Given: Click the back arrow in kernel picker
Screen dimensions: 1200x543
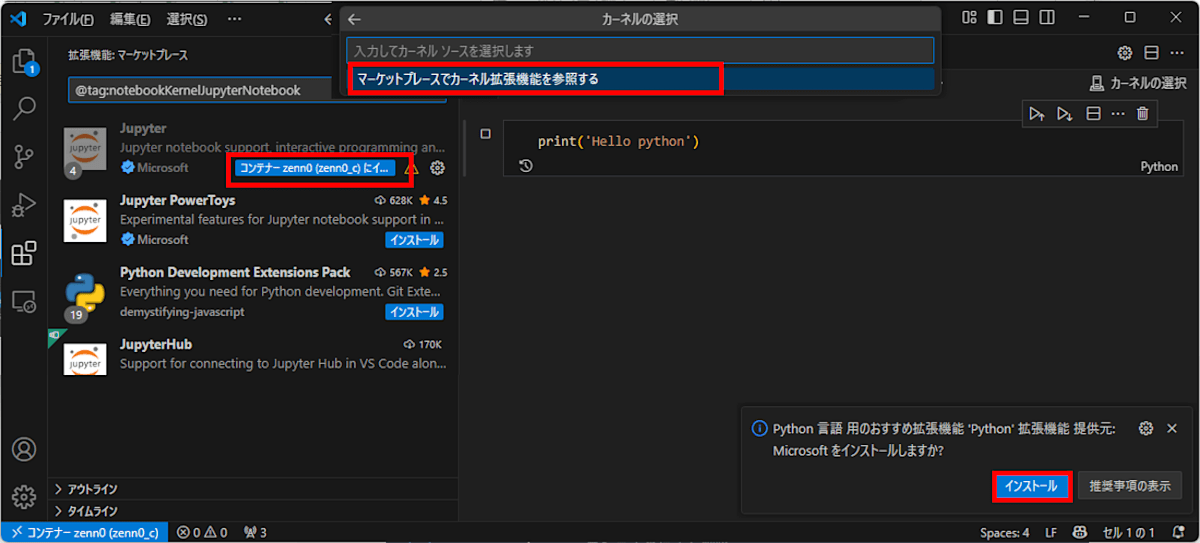Looking at the screenshot, I should pos(354,19).
